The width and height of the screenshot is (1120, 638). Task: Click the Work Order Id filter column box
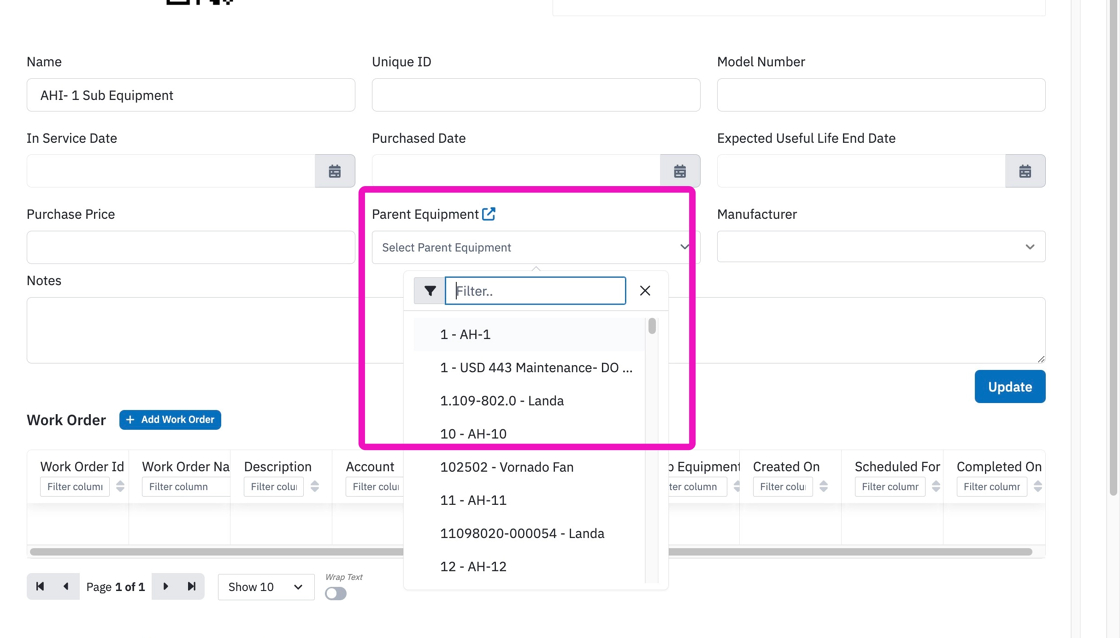tap(75, 487)
